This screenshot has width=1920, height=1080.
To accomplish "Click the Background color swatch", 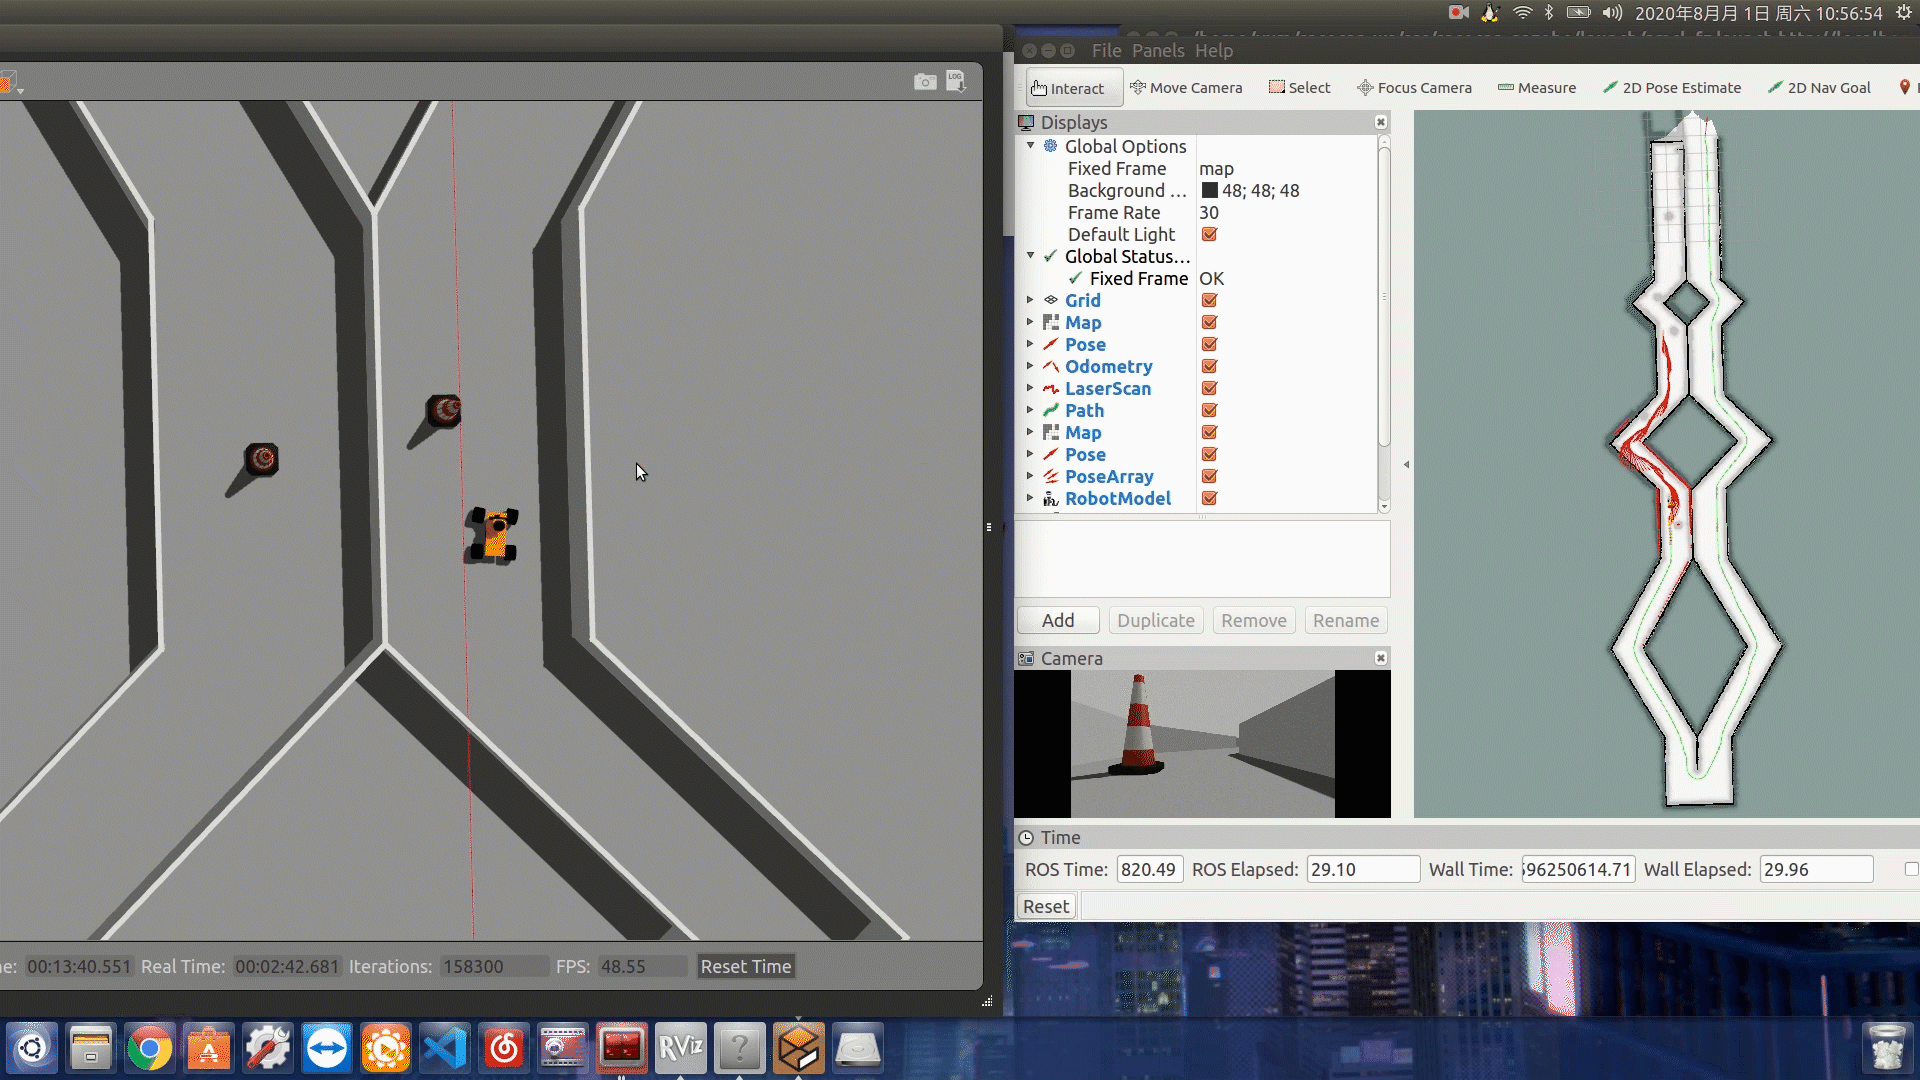I will (x=1209, y=191).
